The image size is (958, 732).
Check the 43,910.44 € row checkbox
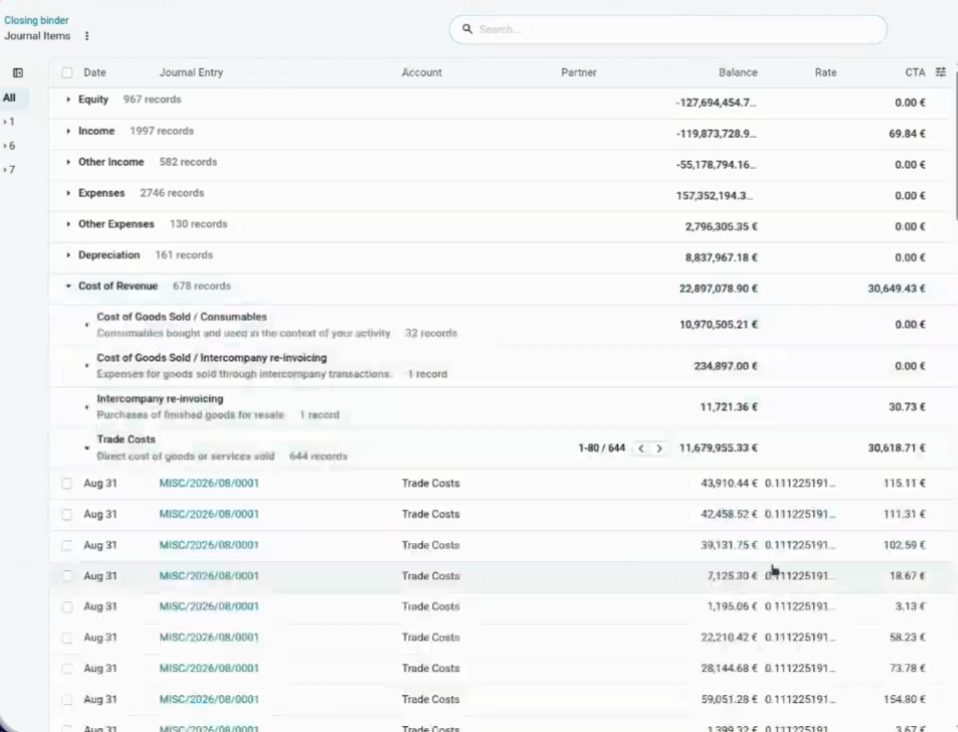tap(67, 483)
